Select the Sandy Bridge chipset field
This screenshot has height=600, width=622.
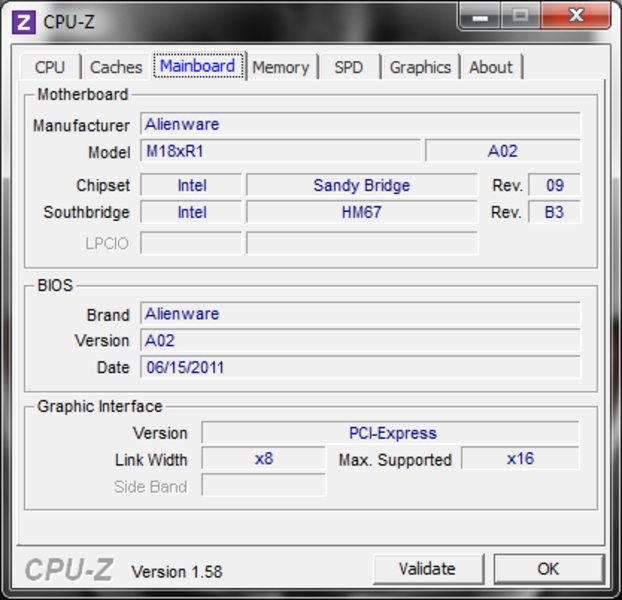tap(362, 185)
